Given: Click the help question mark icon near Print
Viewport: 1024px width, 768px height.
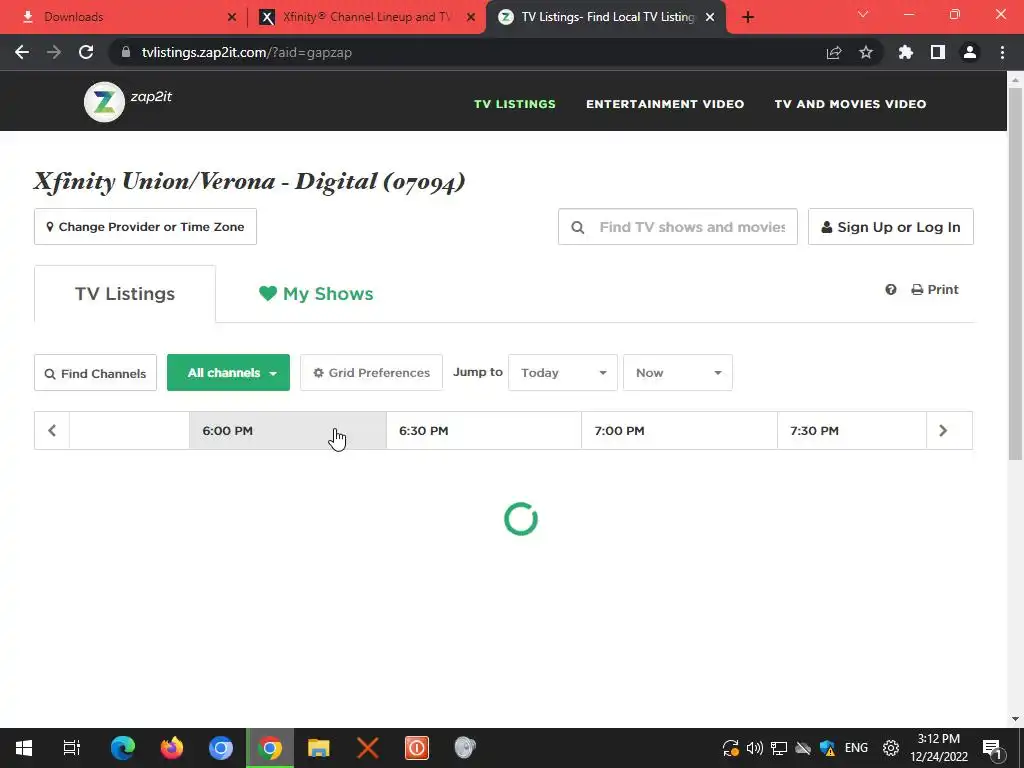Looking at the screenshot, I should (x=891, y=289).
